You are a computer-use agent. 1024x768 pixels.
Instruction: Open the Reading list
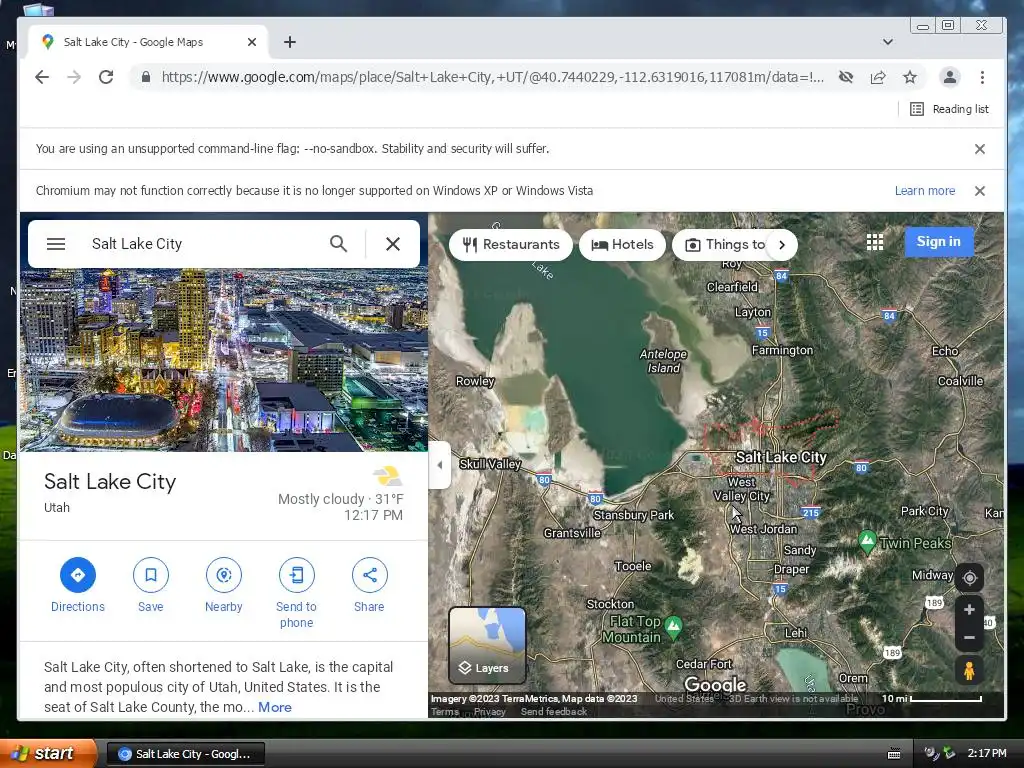pos(950,109)
